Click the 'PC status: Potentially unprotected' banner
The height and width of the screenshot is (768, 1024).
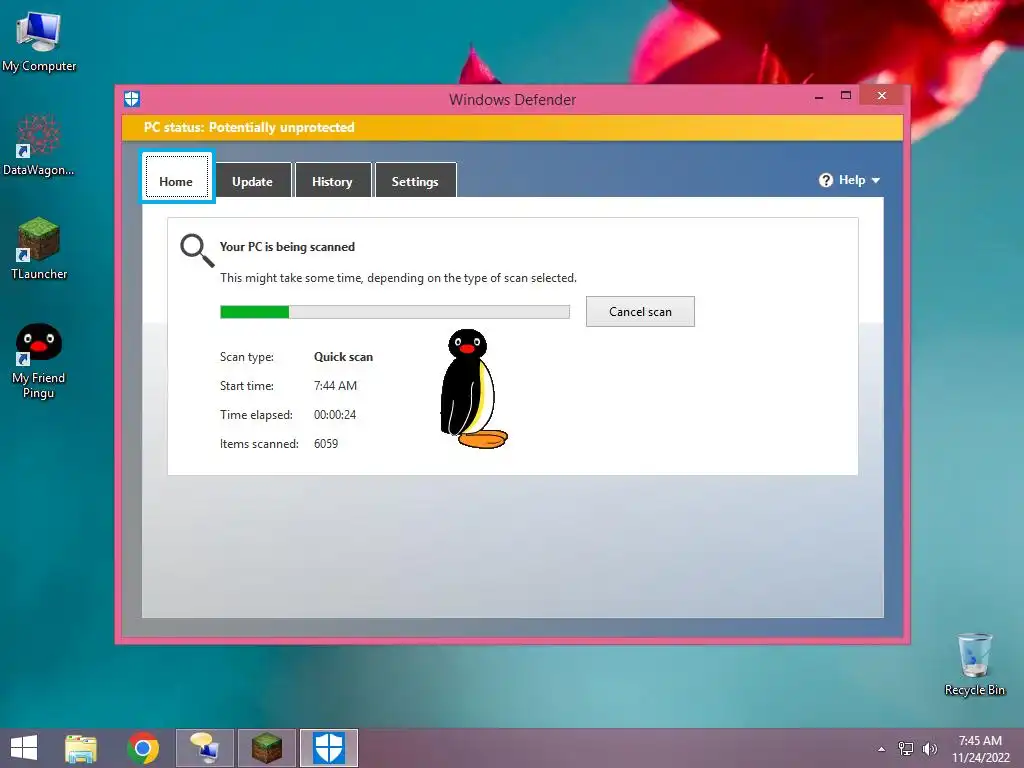coord(512,127)
